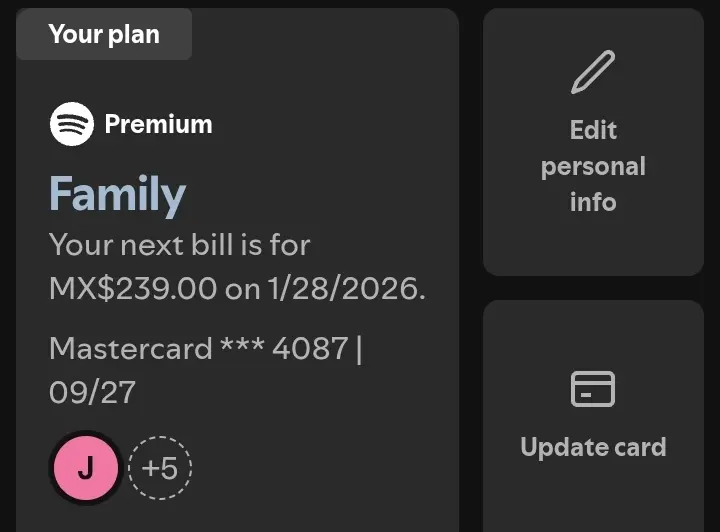Screen dimensions: 720x532
Task: Click the word "info" in edit tile
Action: [x=593, y=202]
